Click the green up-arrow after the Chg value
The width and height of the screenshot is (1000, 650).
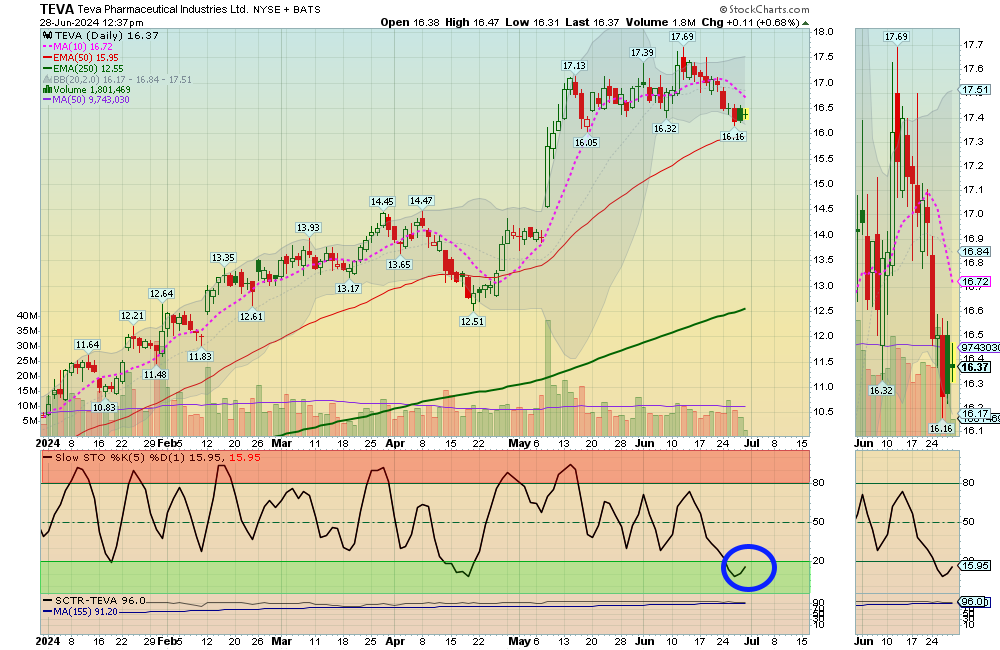point(805,22)
